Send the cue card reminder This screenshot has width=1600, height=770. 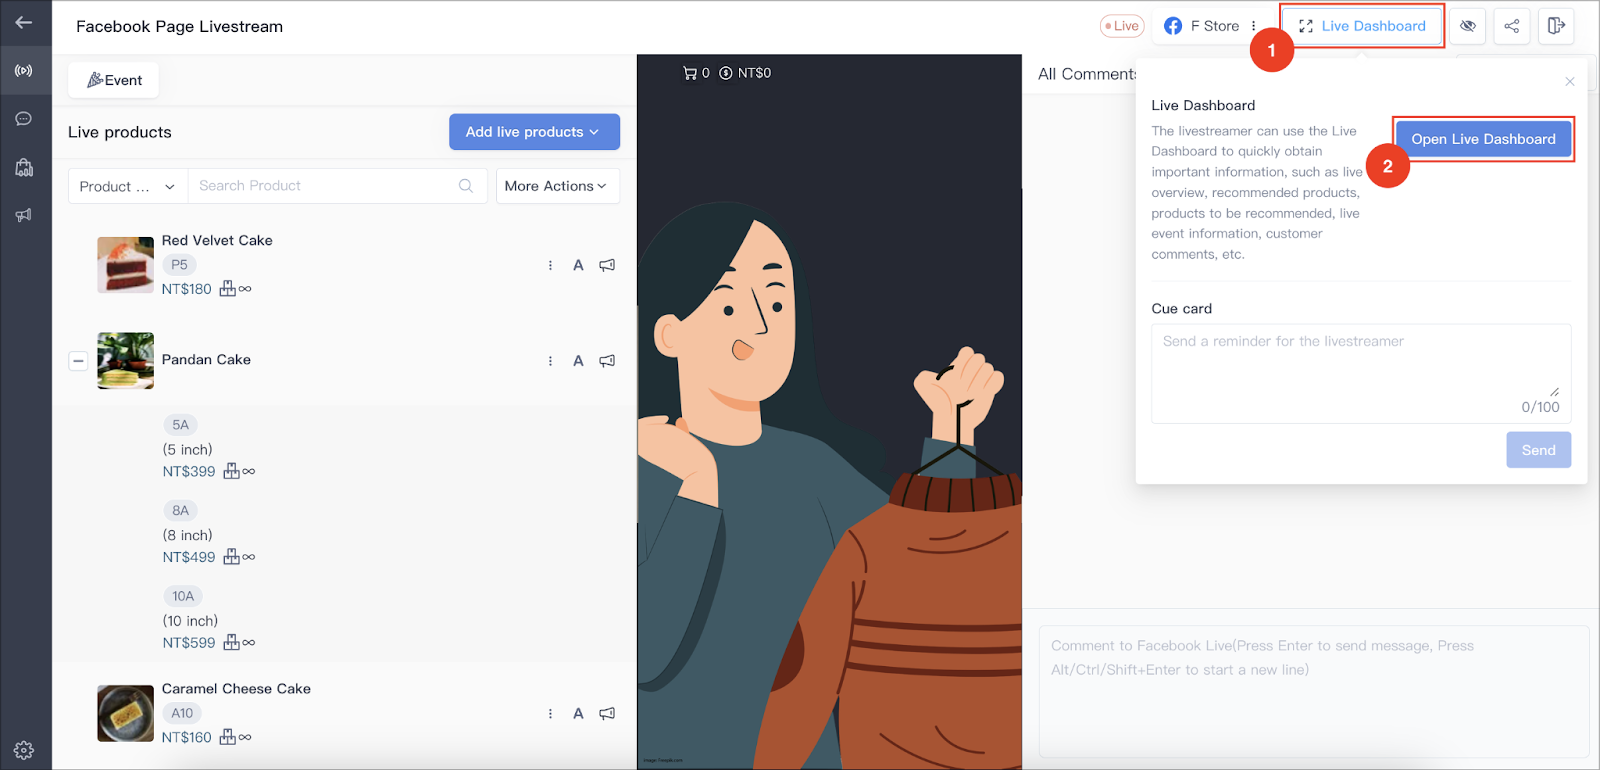(x=1538, y=450)
